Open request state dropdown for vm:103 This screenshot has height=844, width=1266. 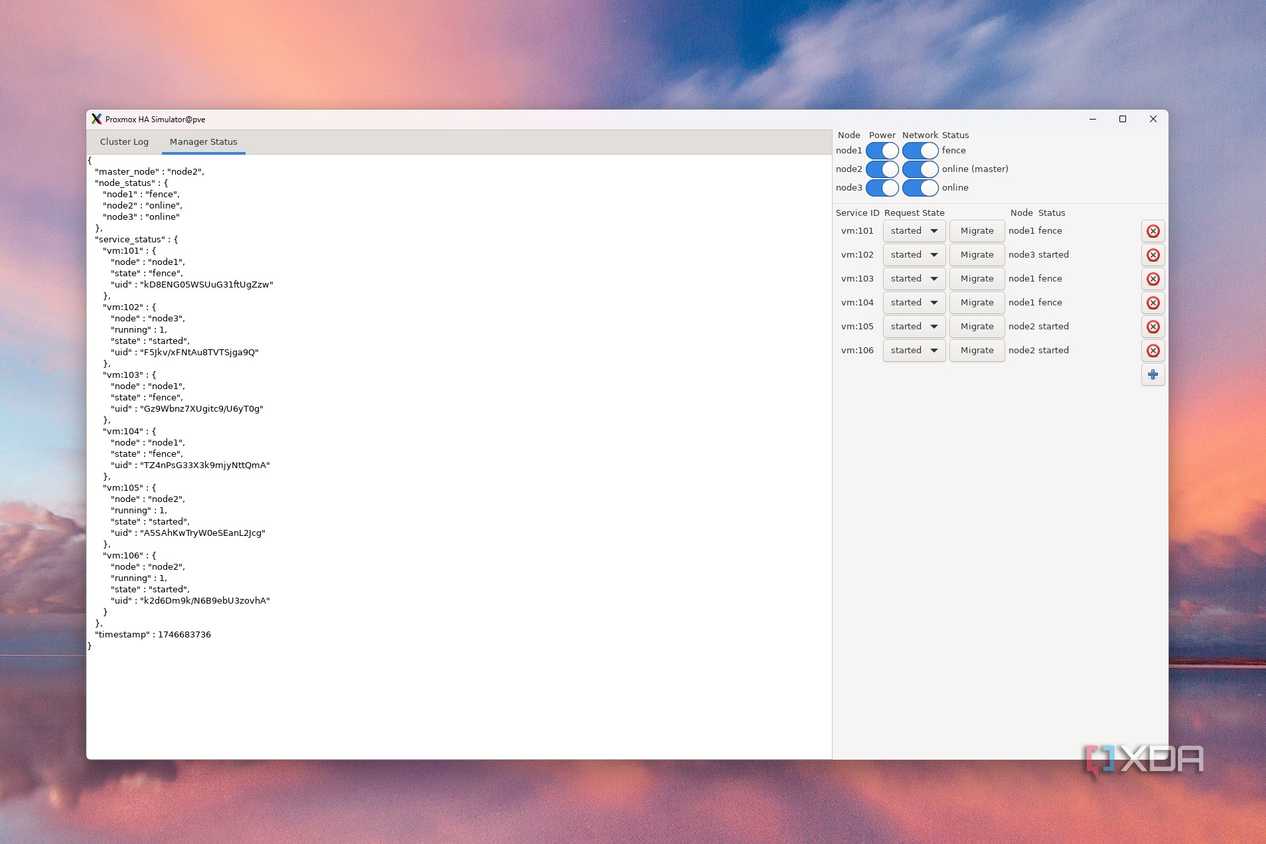tap(914, 279)
